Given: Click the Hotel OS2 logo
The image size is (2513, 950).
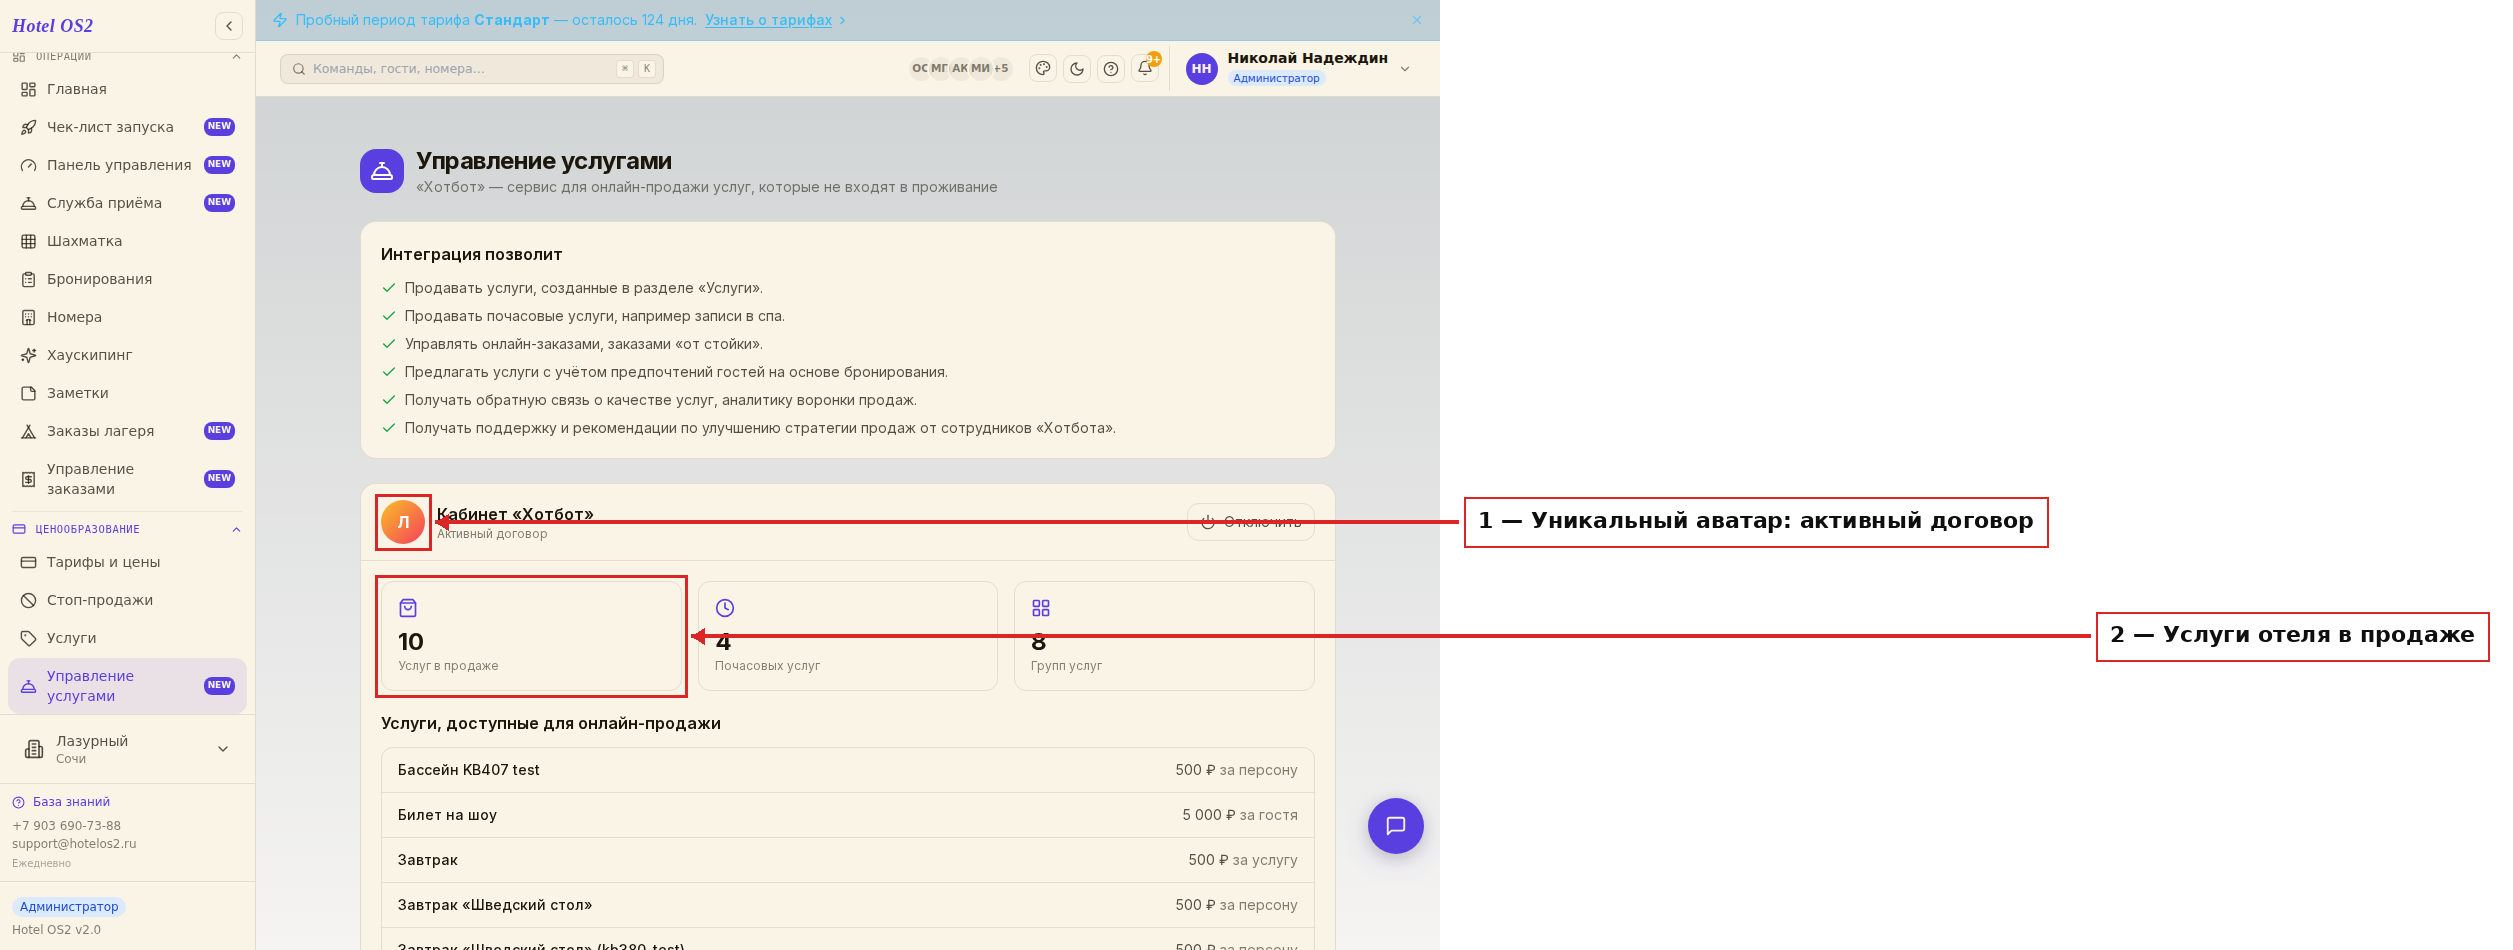Looking at the screenshot, I should (52, 26).
